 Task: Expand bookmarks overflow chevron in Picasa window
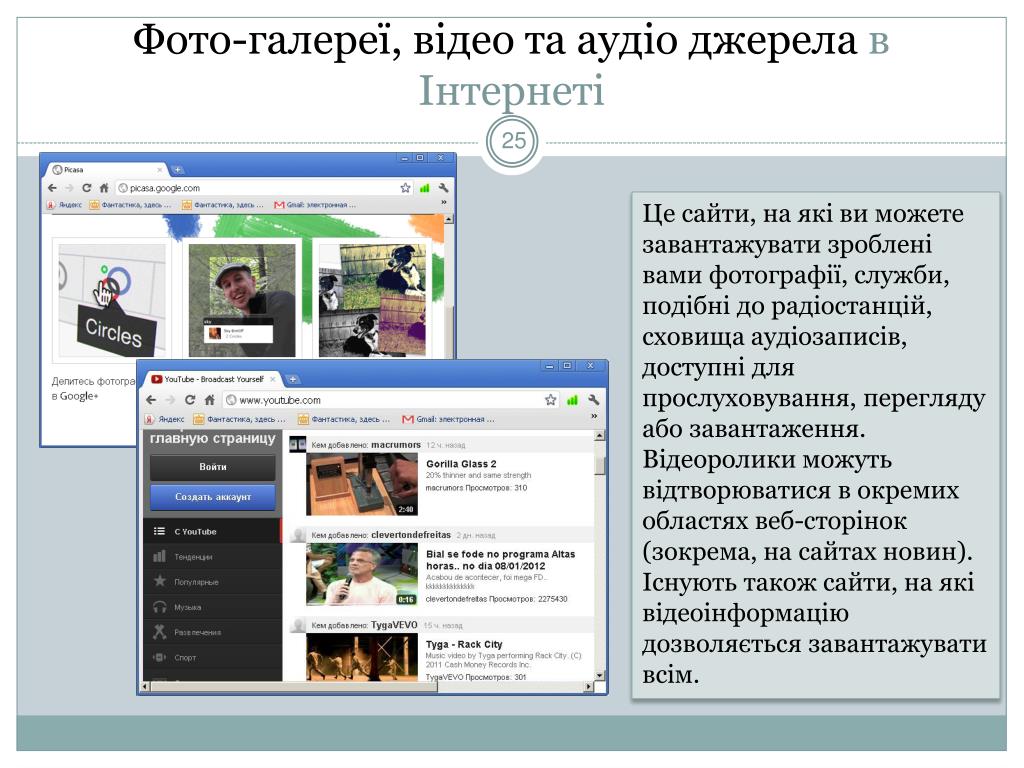point(444,203)
